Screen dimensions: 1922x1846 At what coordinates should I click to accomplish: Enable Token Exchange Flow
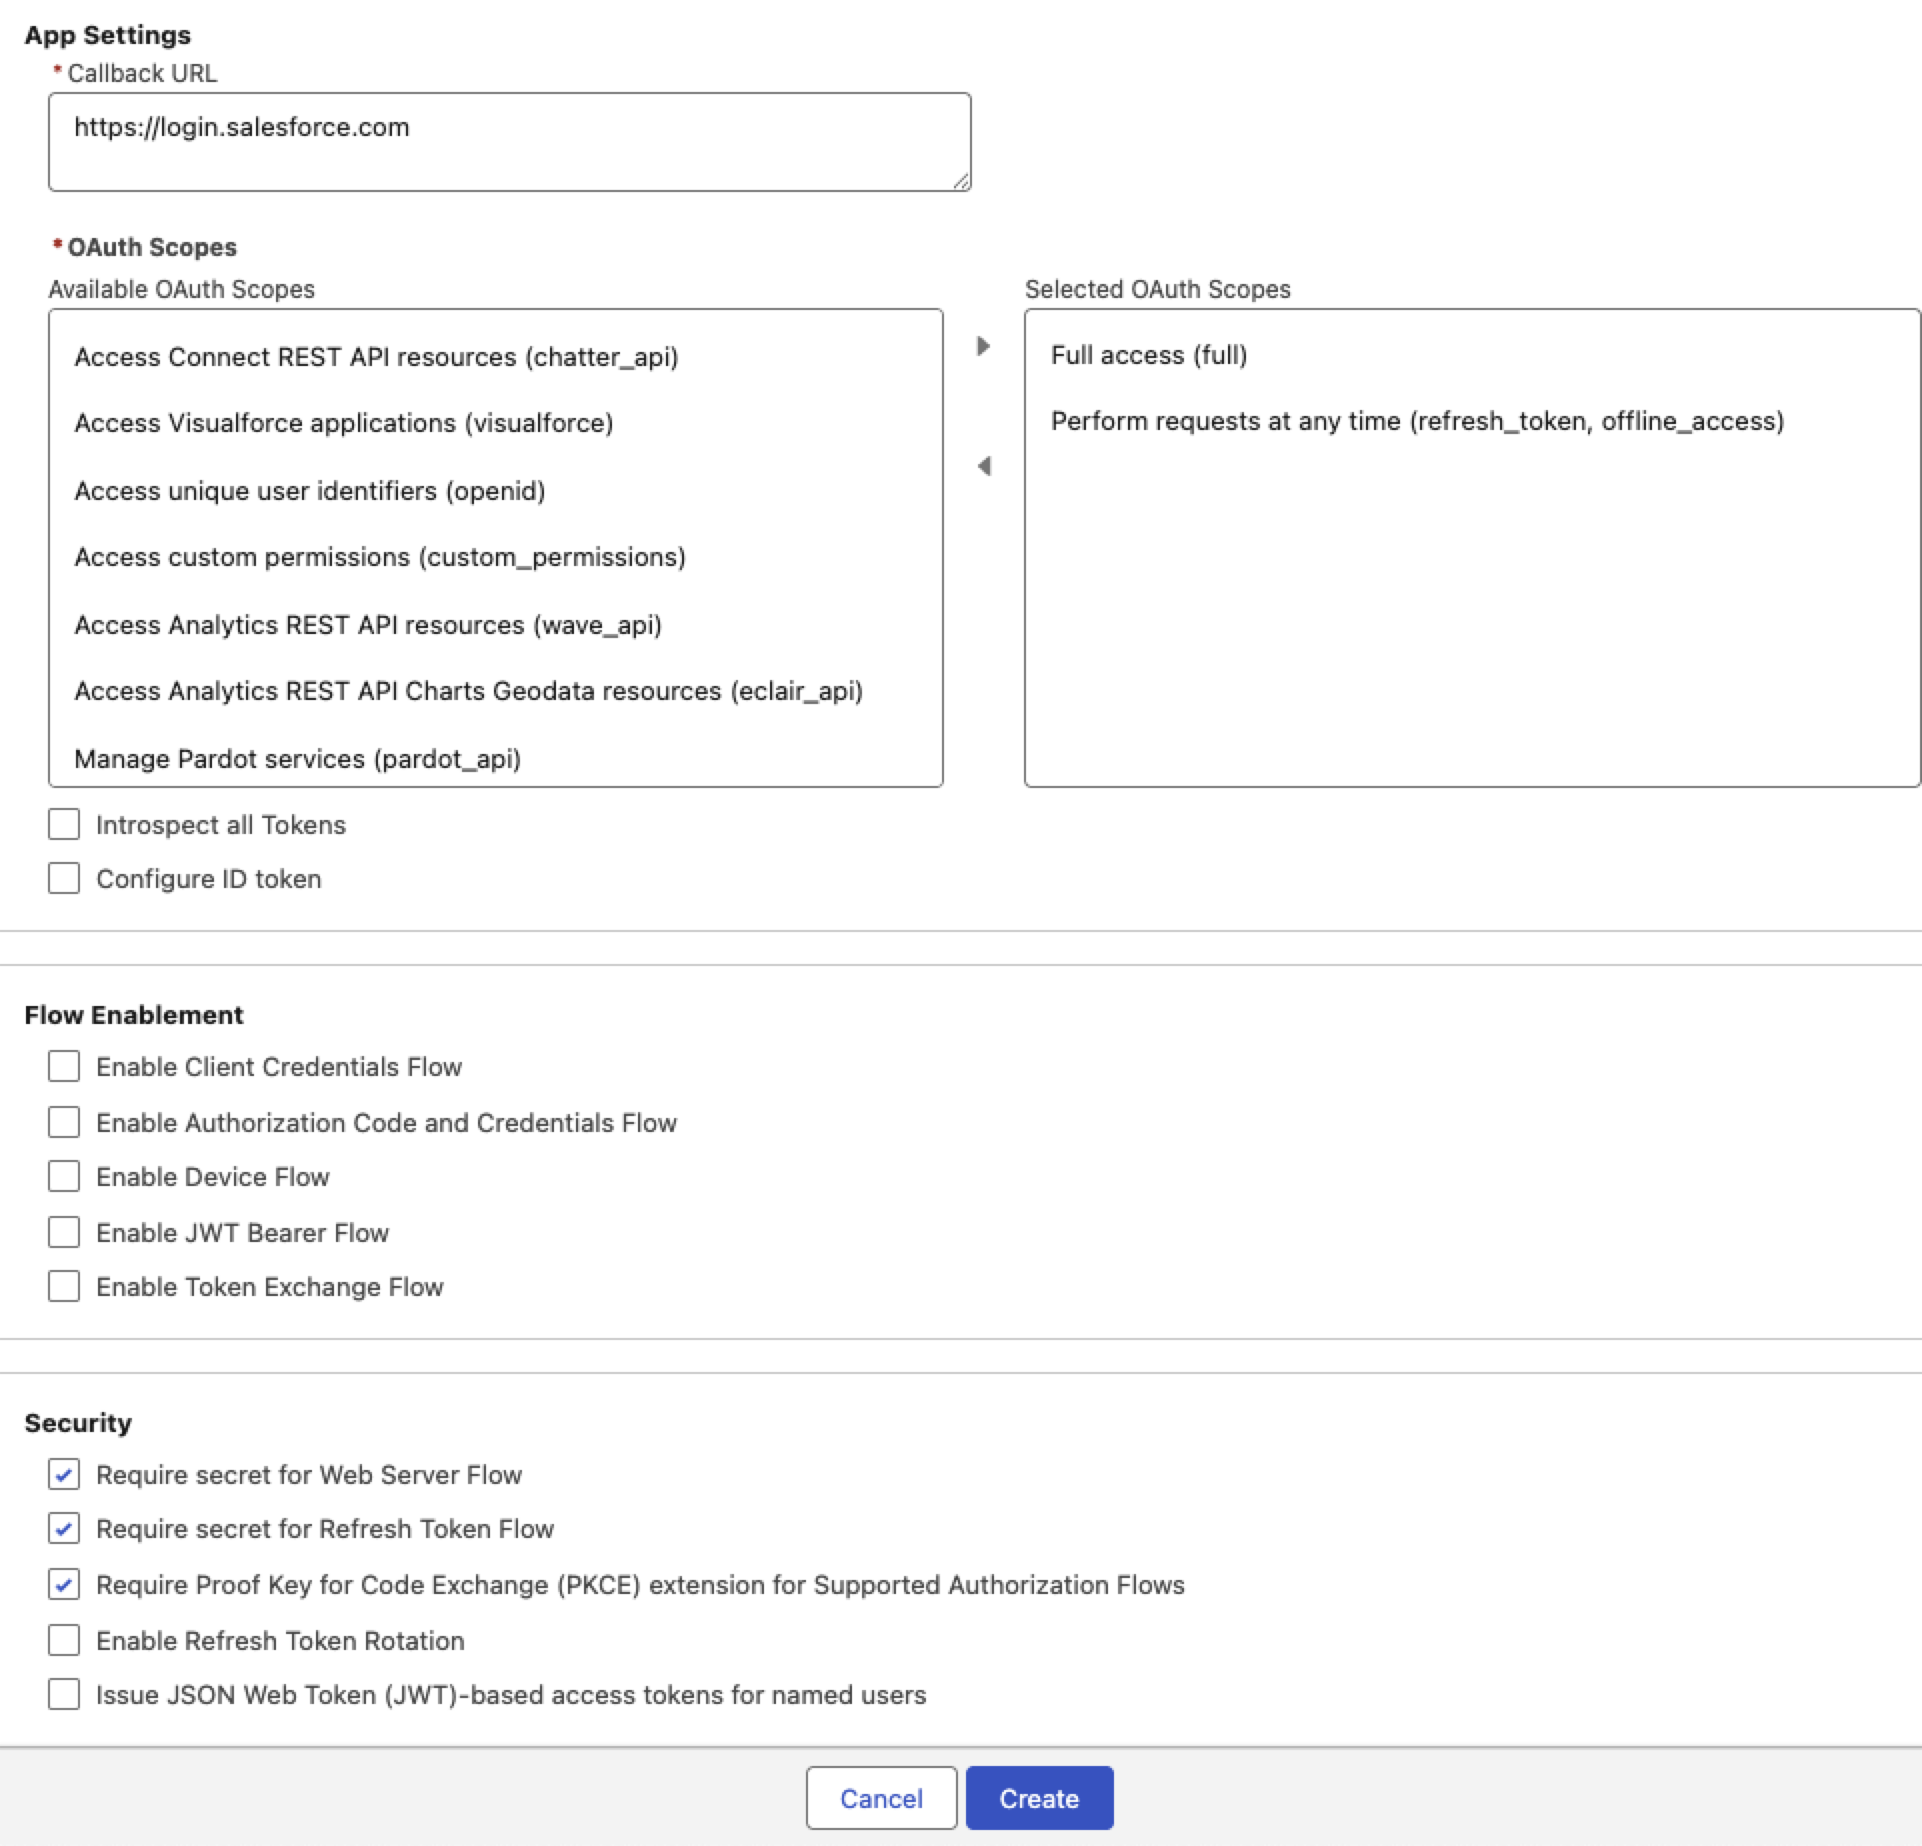[x=63, y=1286]
